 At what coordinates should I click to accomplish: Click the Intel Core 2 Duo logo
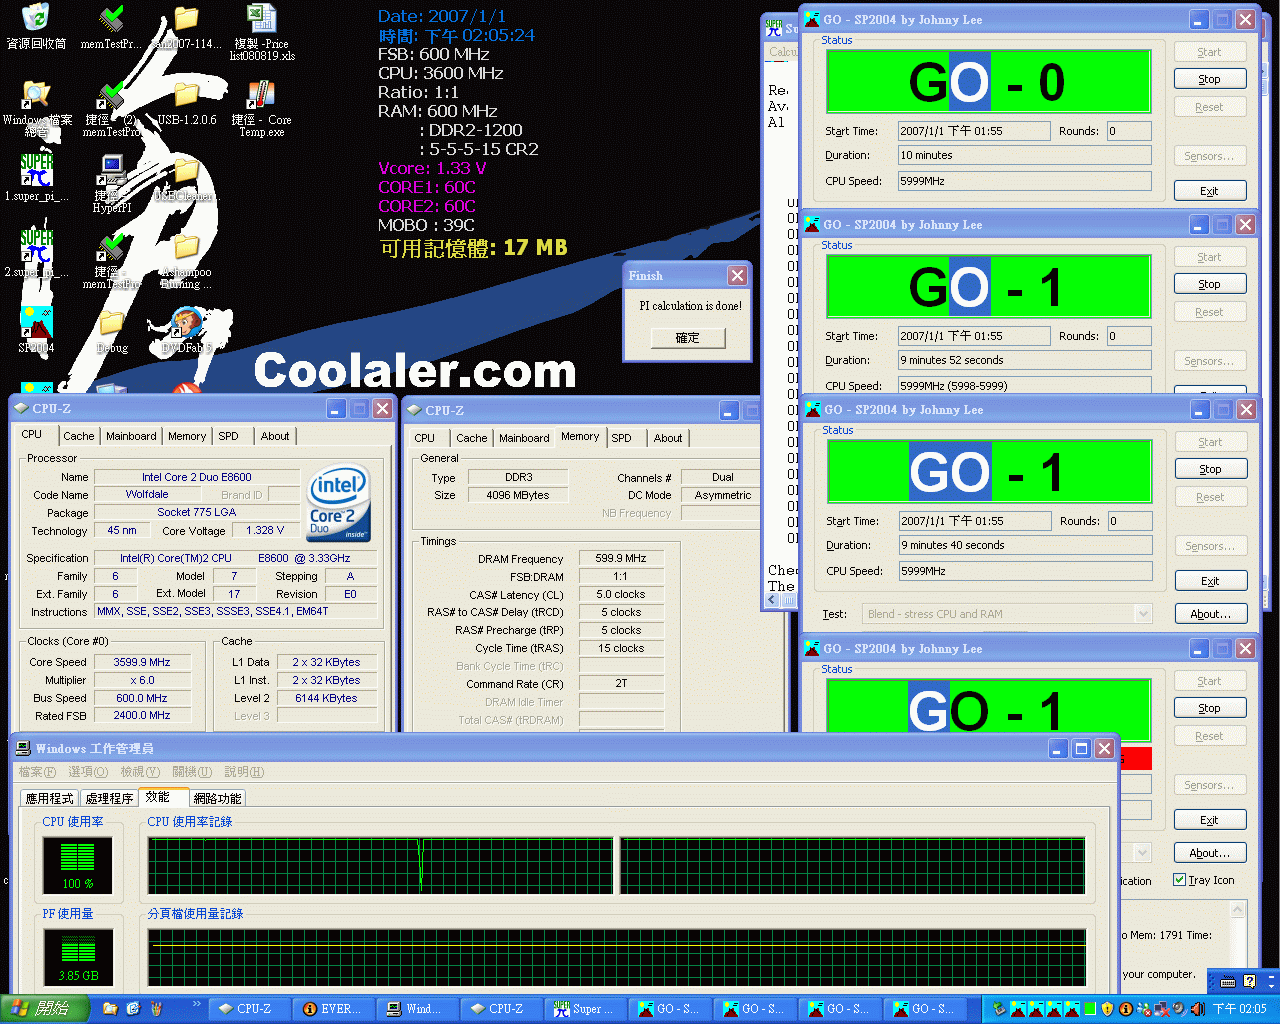339,503
